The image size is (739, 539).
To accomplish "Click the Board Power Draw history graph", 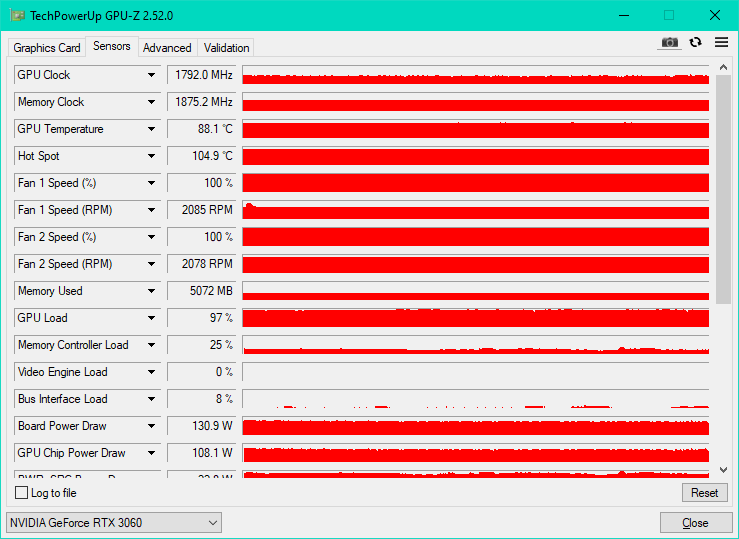I will (x=476, y=425).
